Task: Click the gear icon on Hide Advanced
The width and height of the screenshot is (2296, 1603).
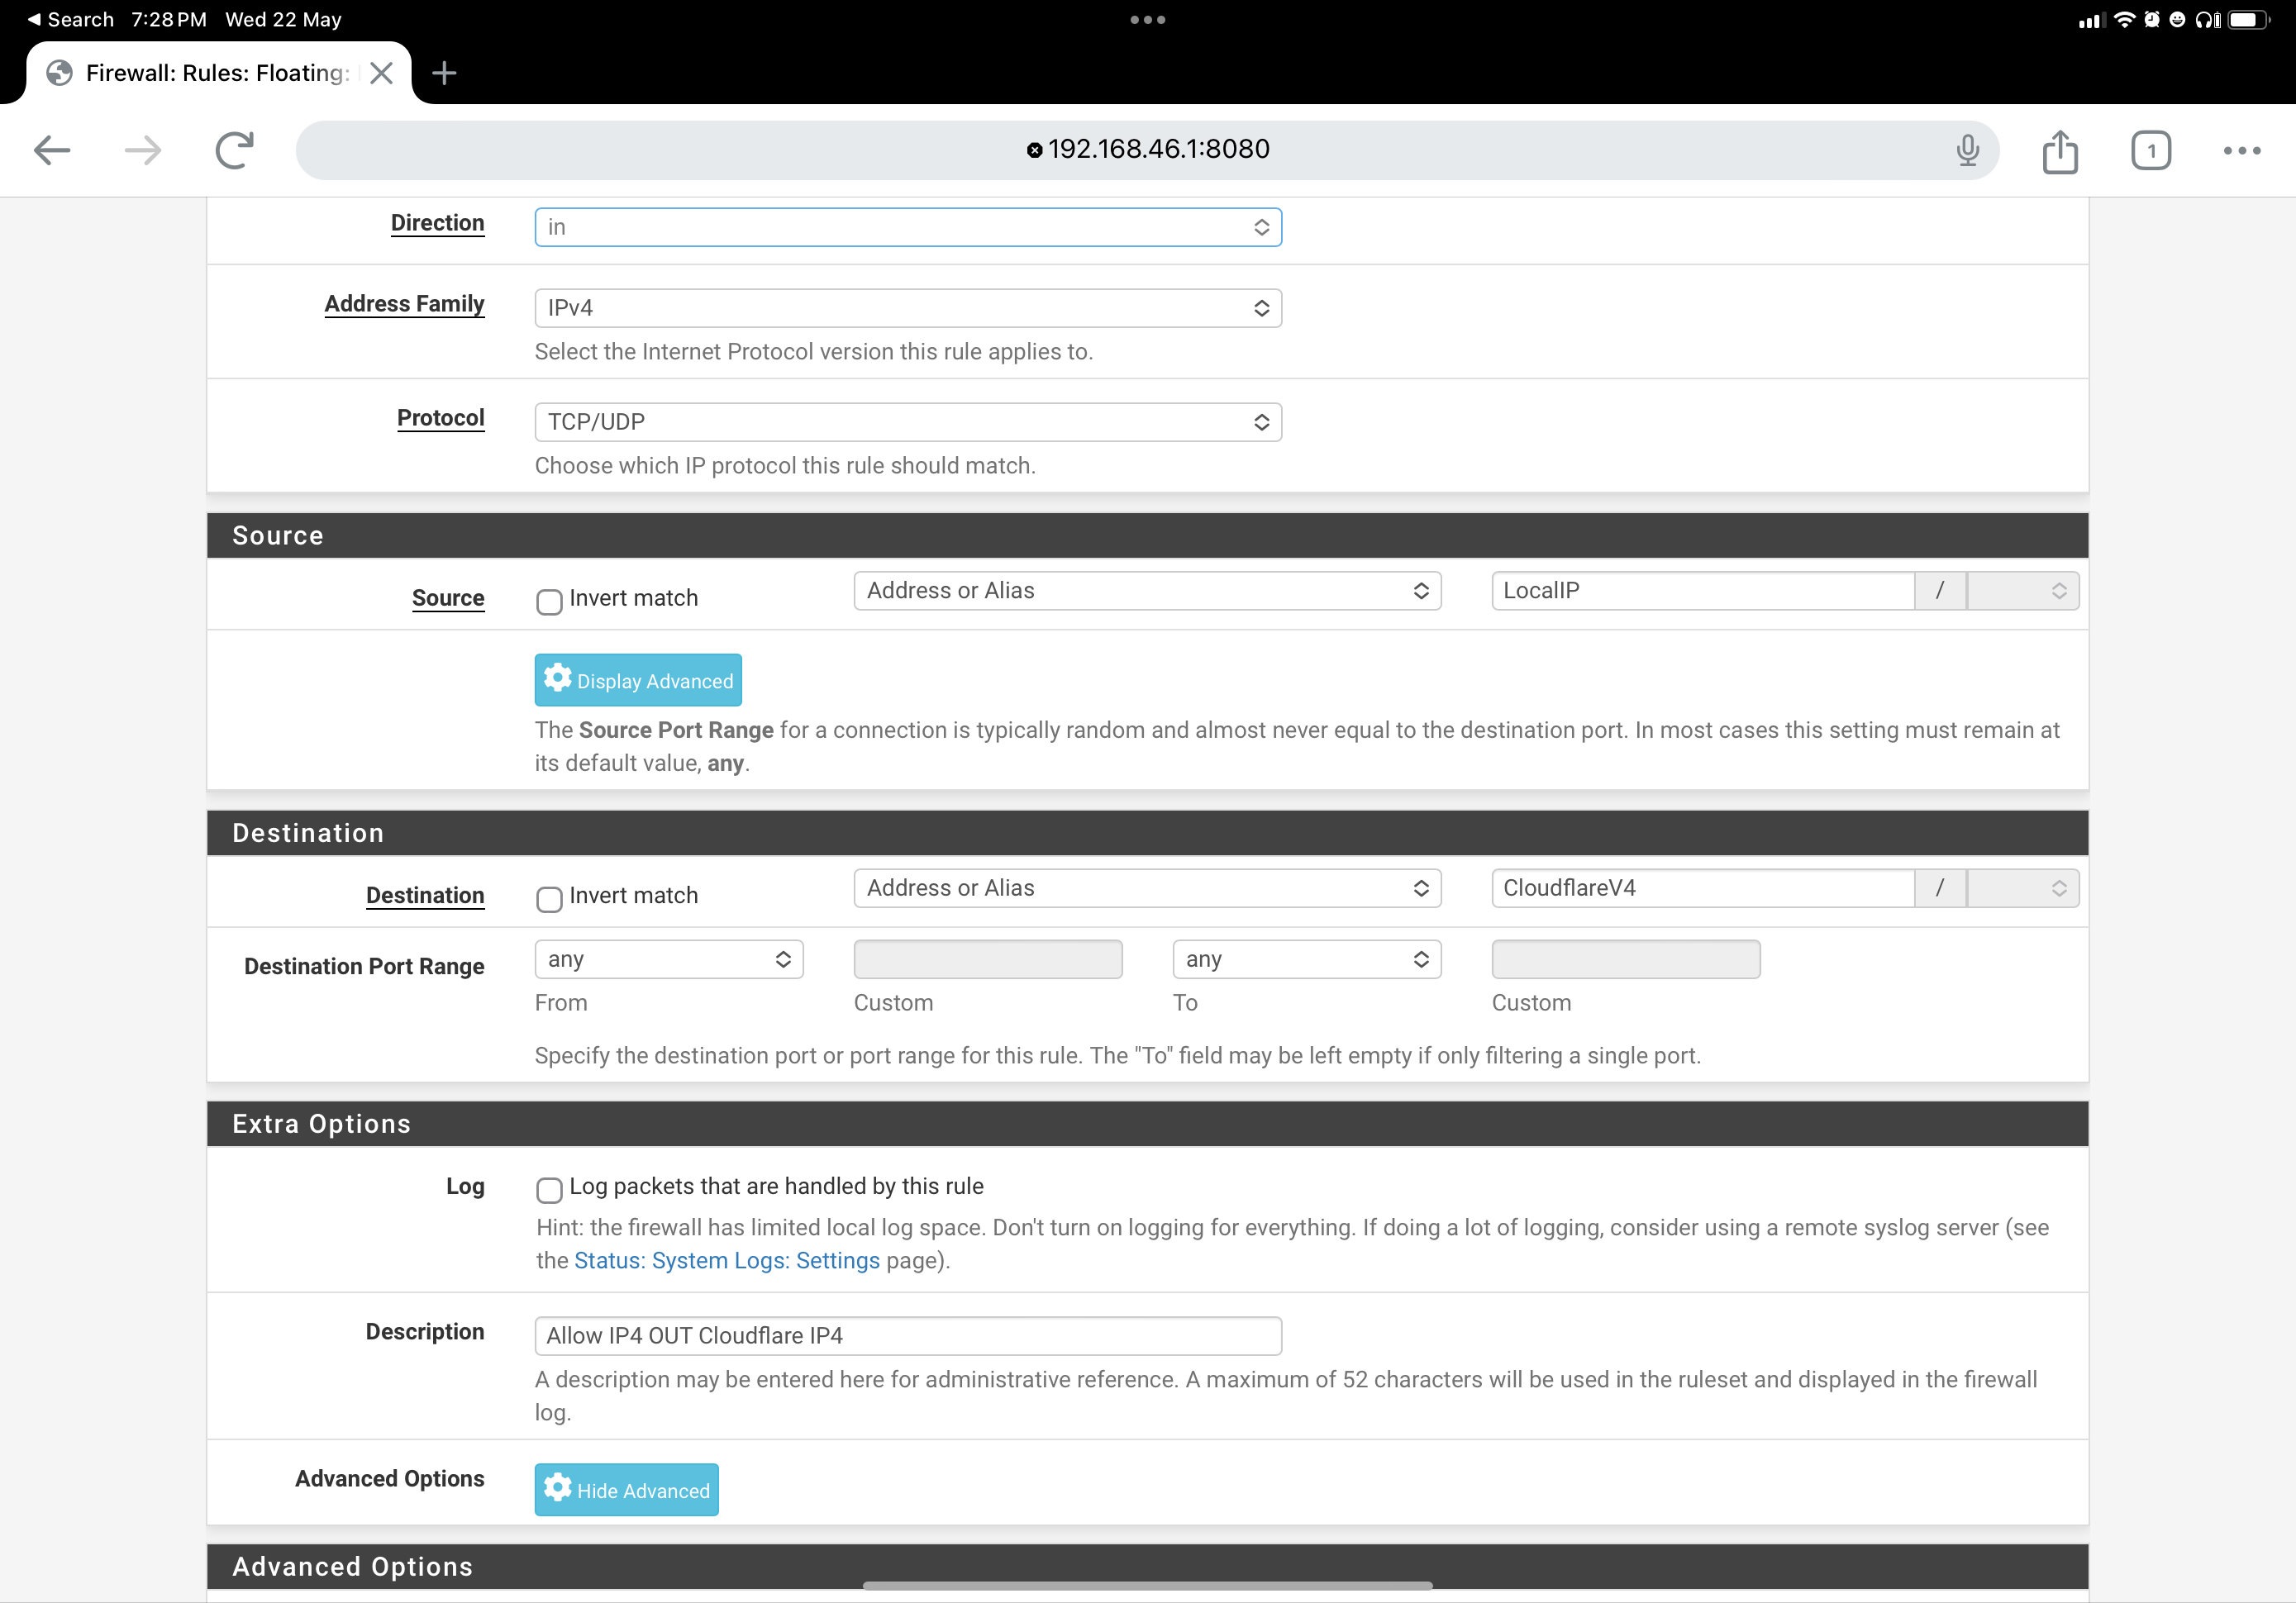Action: coord(557,1488)
